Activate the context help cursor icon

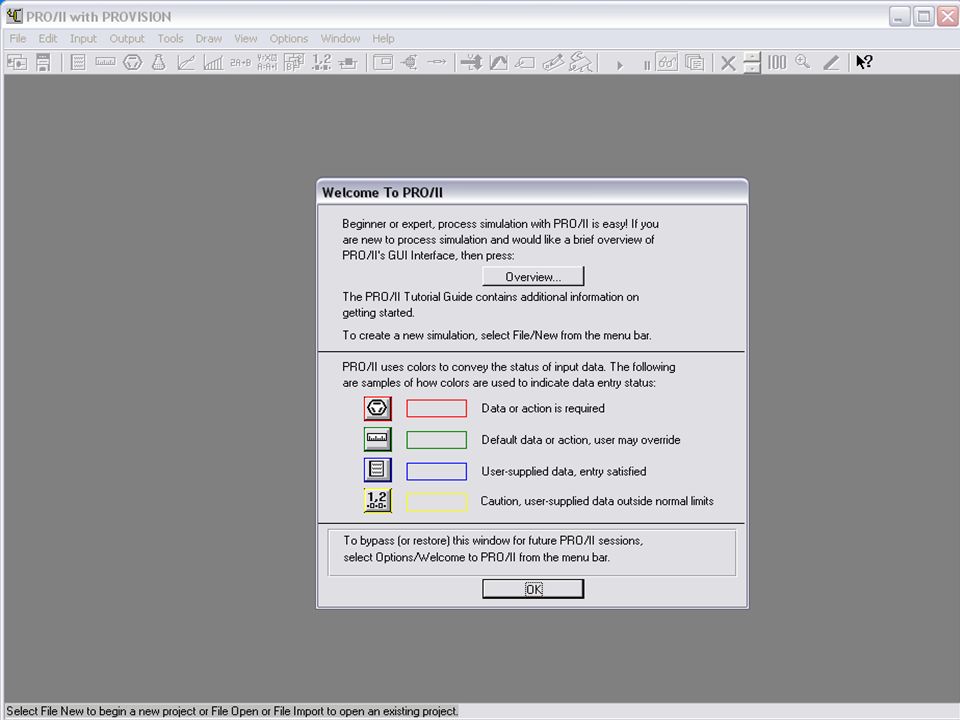pyautogui.click(x=864, y=62)
